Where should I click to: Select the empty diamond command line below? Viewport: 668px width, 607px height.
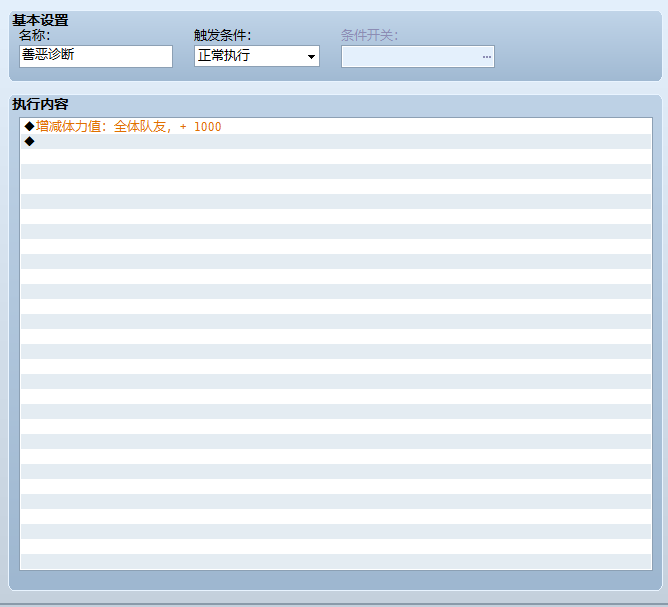coord(336,141)
